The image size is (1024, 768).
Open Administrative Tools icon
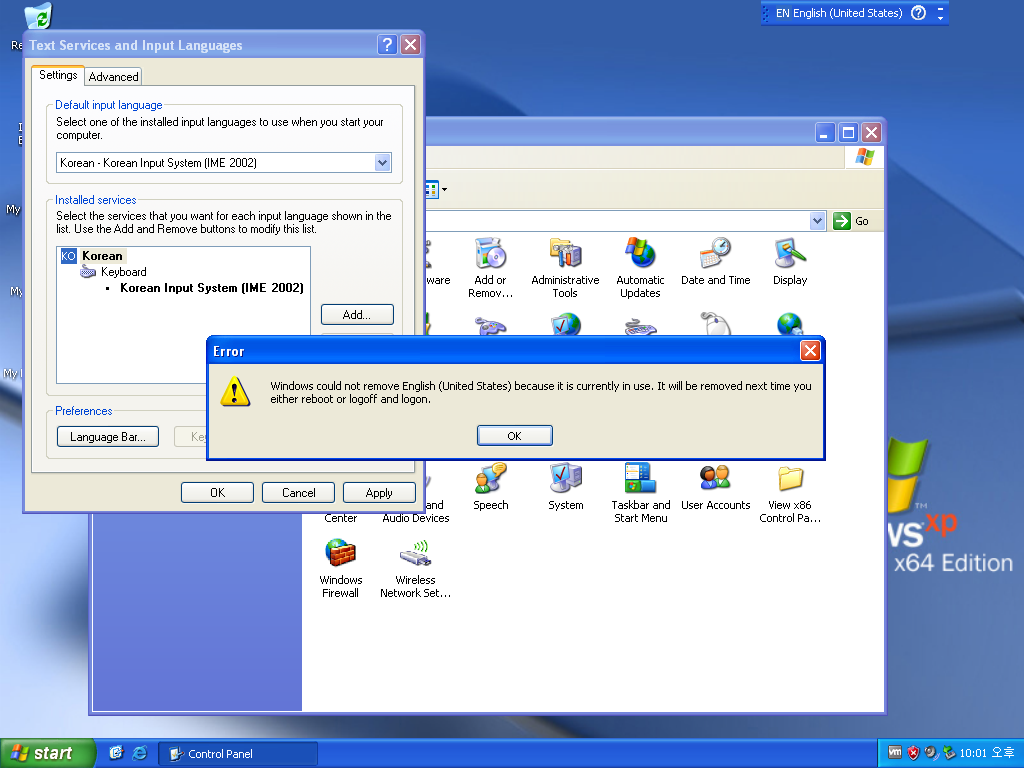click(x=565, y=268)
